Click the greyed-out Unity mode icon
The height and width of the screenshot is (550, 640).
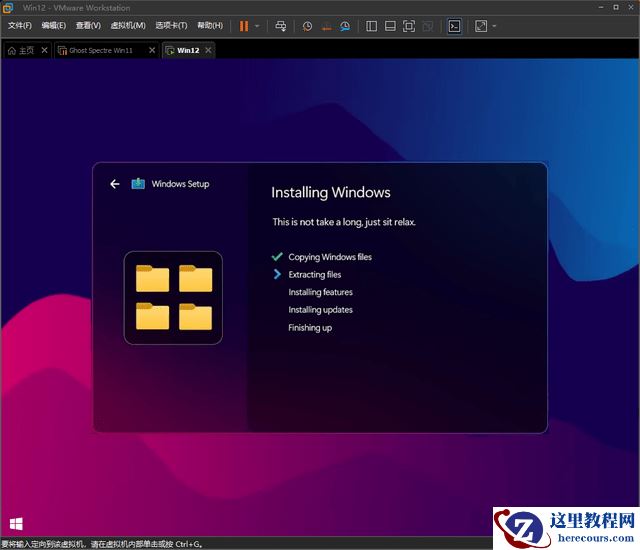[428, 27]
